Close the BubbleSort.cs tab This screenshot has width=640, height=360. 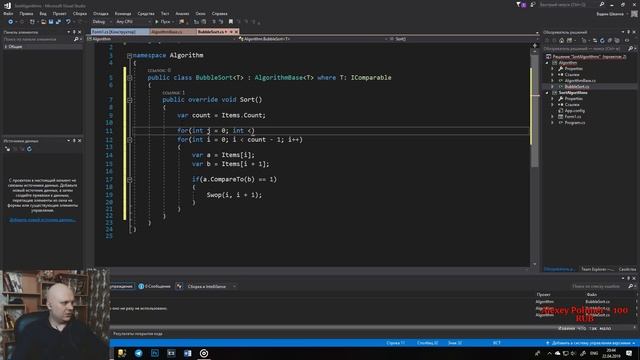tap(236, 31)
